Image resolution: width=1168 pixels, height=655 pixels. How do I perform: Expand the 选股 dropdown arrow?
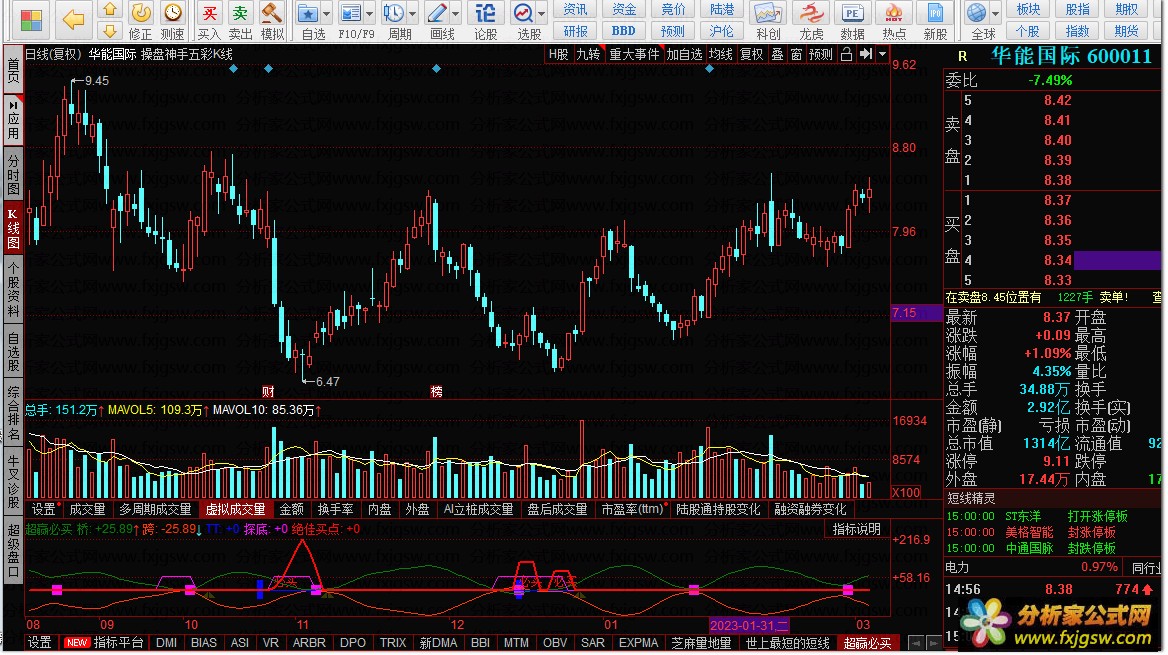pyautogui.click(x=542, y=13)
